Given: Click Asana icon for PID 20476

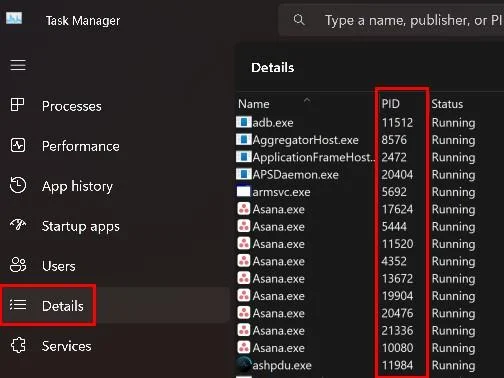Looking at the screenshot, I should click(244, 313).
